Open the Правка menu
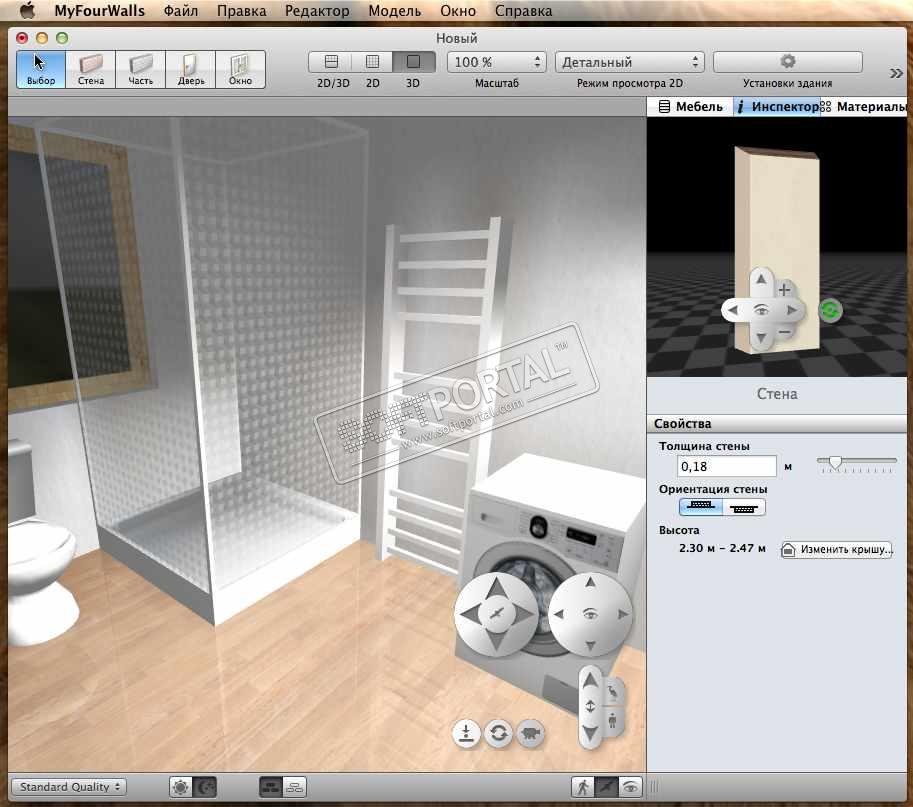Viewport: 913px width, 807px height. point(242,11)
